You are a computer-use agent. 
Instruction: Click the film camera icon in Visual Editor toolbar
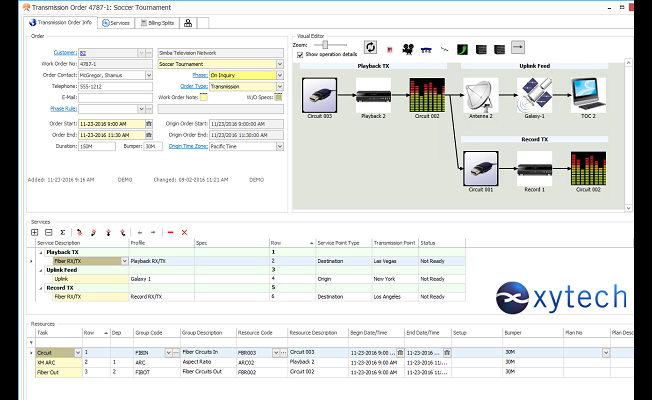[407, 47]
